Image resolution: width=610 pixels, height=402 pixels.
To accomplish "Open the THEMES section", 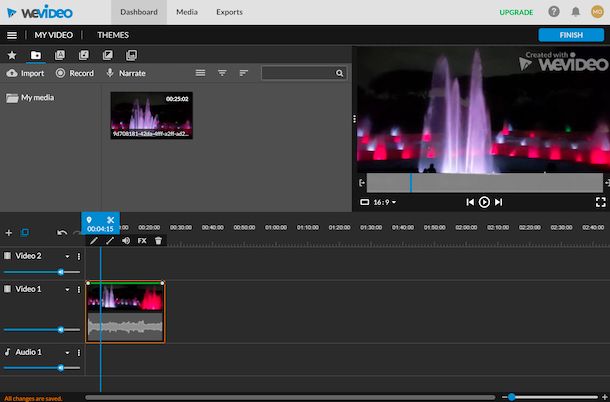I will (113, 35).
